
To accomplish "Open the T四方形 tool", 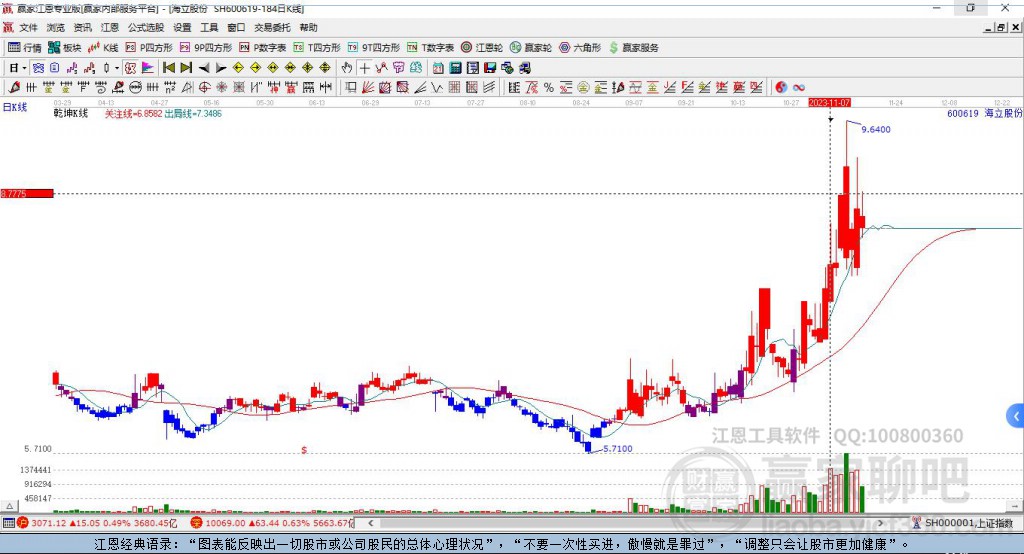I will (x=317, y=48).
